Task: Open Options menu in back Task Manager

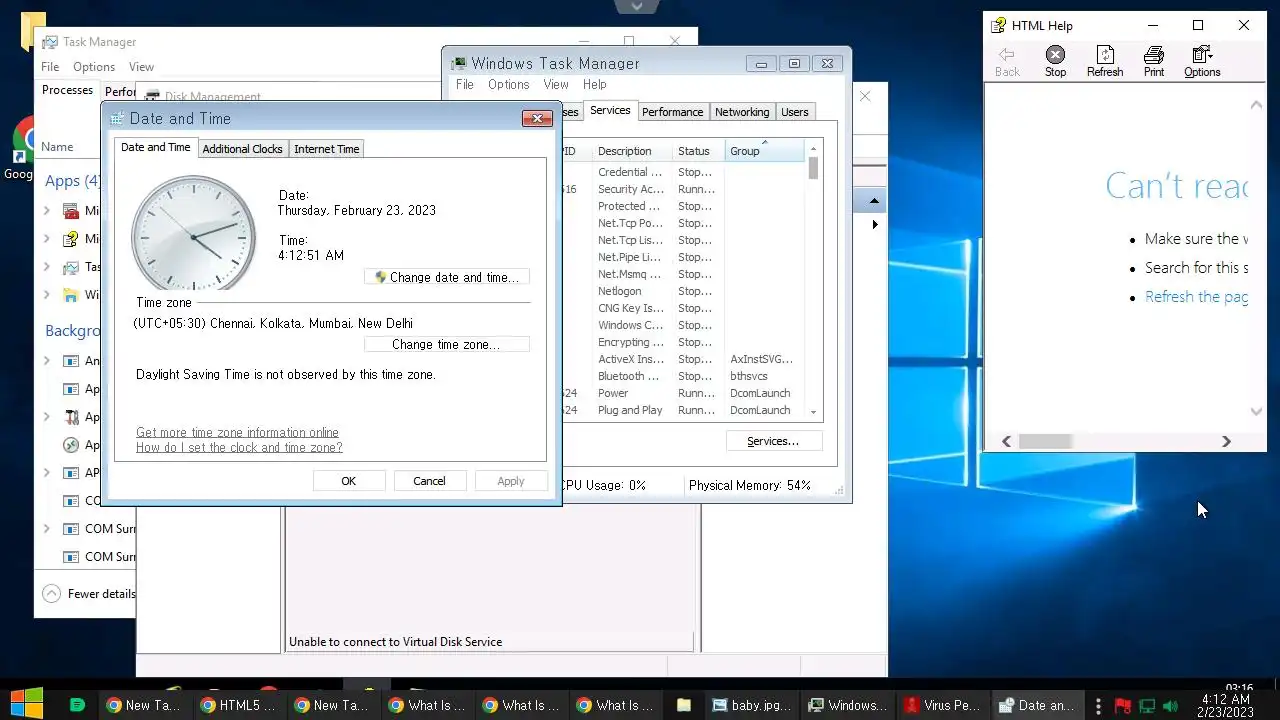Action: [94, 67]
